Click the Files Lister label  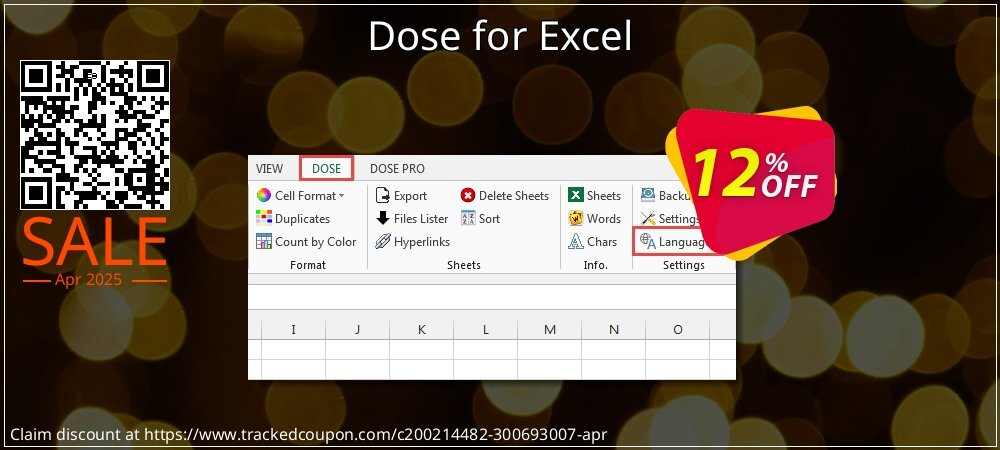pyautogui.click(x=421, y=219)
